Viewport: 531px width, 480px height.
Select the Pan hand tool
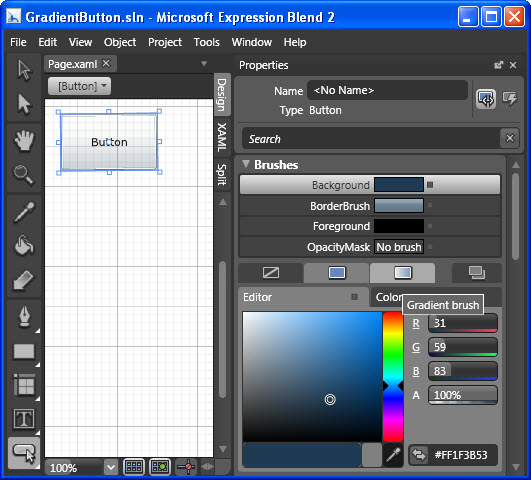24,140
